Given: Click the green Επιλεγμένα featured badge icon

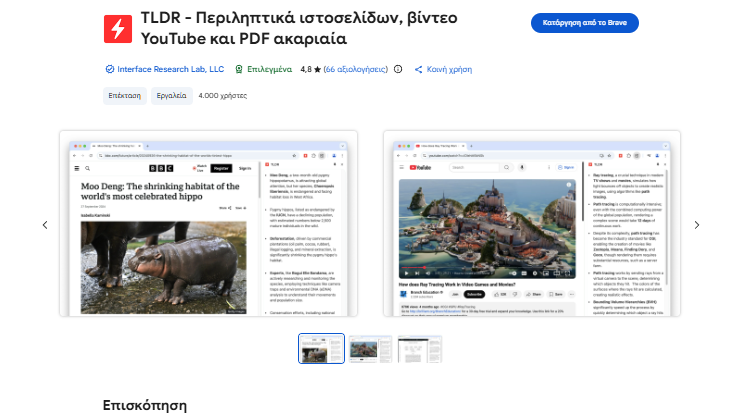Looking at the screenshot, I should 239,69.
